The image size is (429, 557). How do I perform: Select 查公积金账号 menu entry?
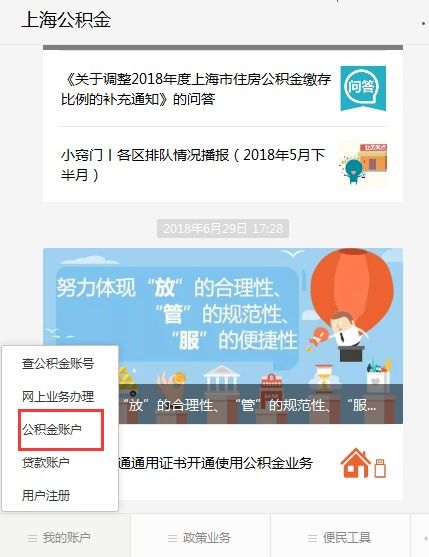[58, 363]
